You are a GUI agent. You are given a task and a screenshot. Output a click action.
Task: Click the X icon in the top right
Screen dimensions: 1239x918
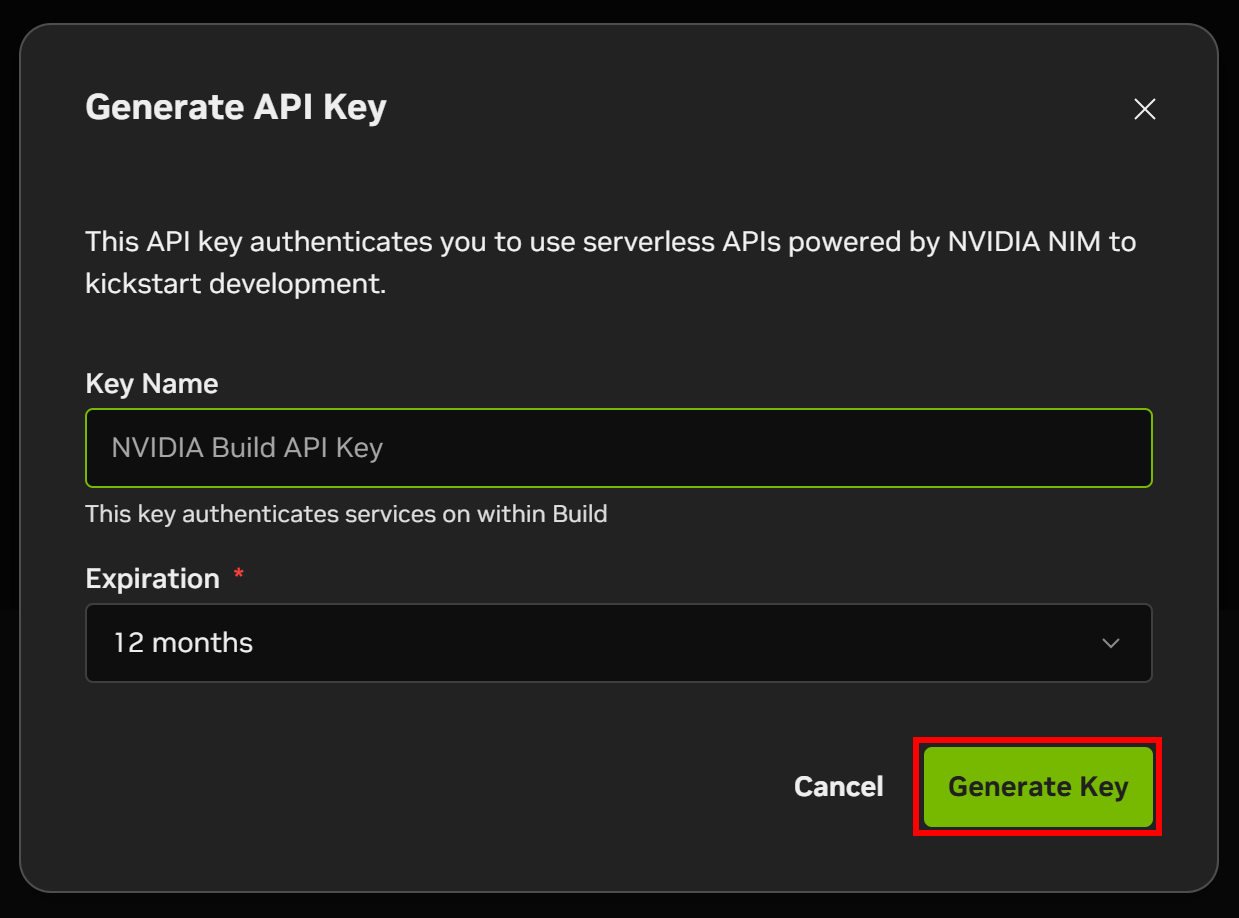click(x=1144, y=109)
